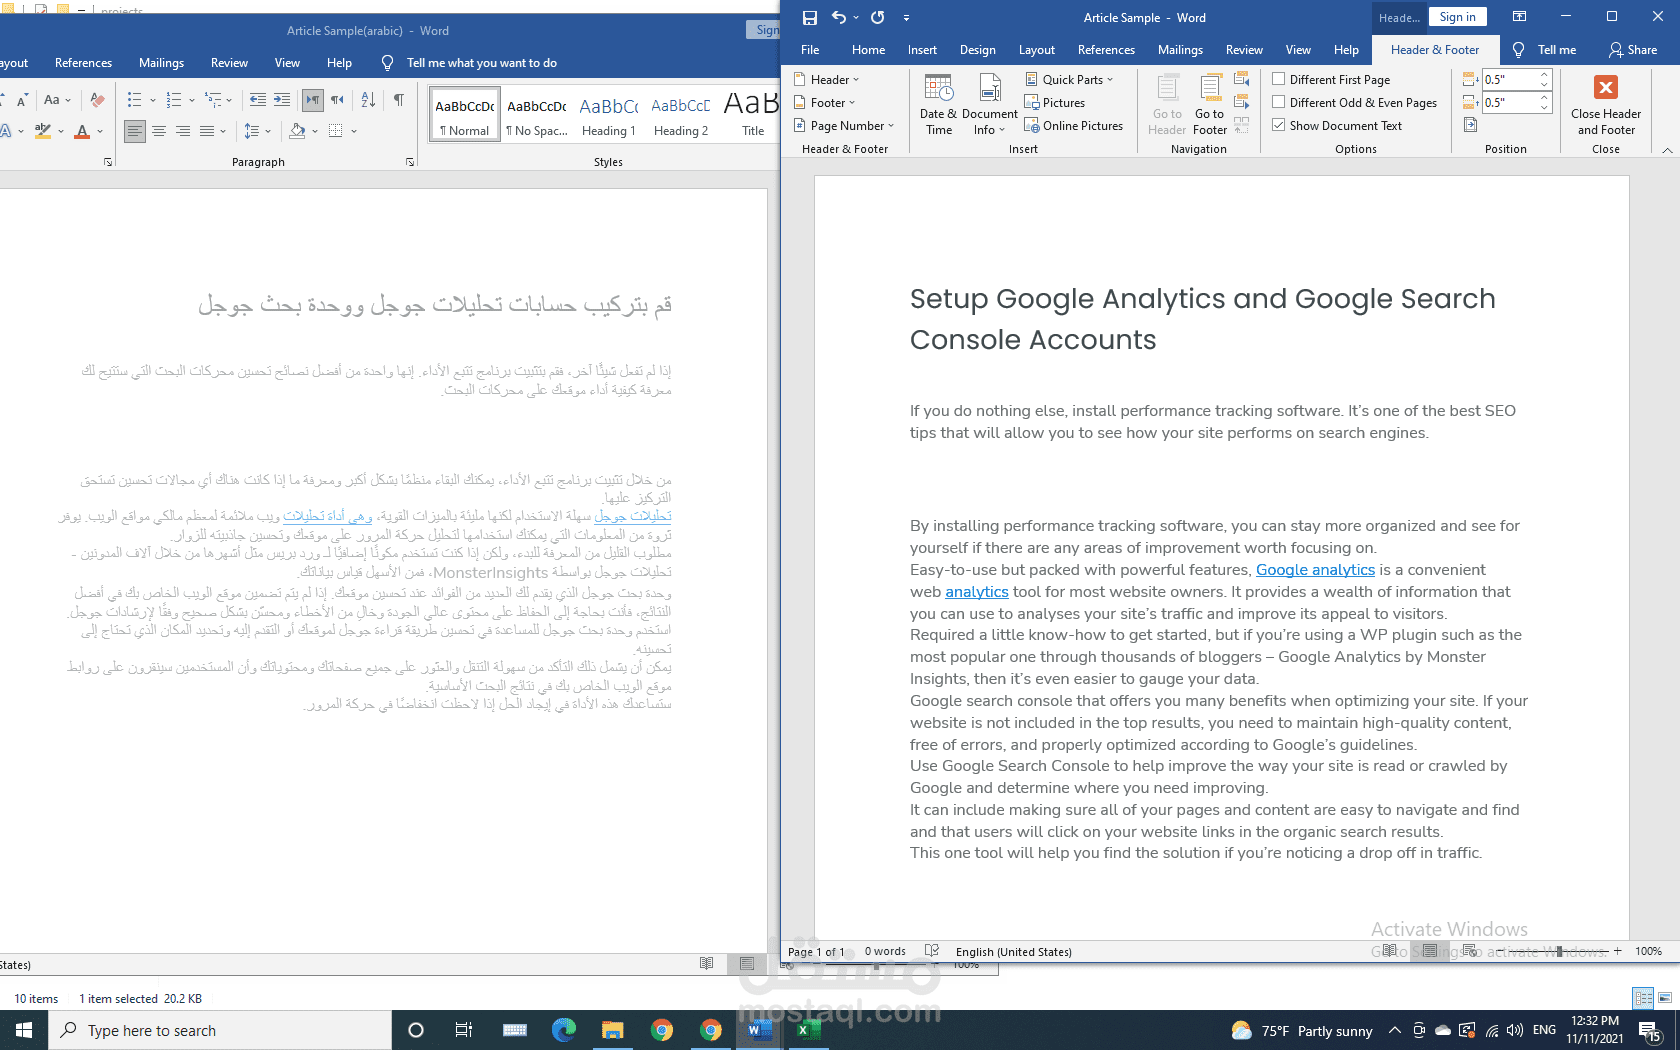Viewport: 1680px width, 1050px height.
Task: Click the Previous section navigation icon
Action: (x=1242, y=79)
